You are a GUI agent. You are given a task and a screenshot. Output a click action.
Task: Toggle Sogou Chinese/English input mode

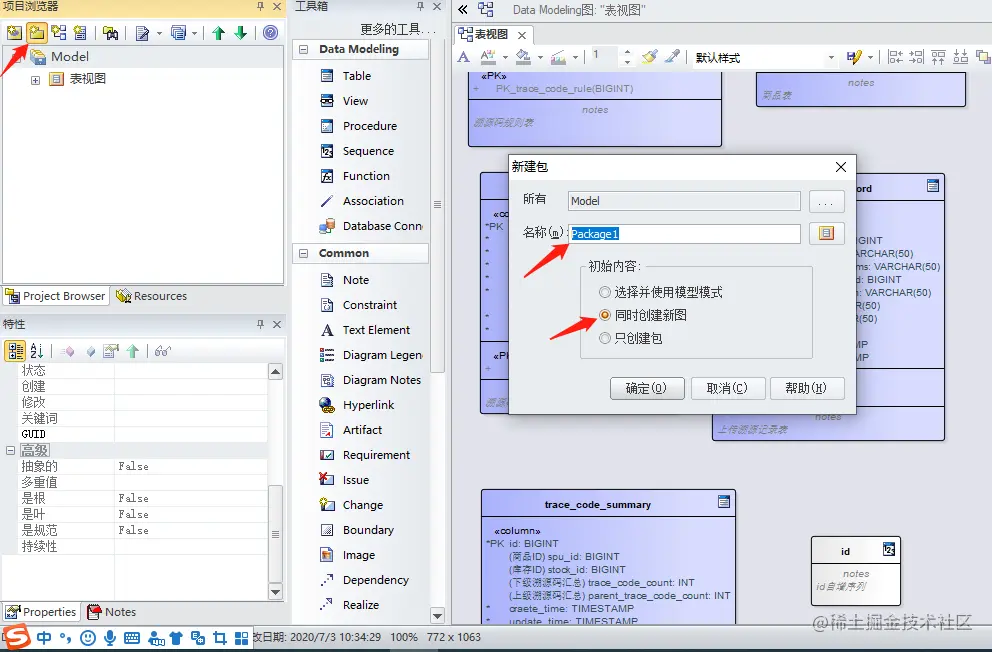pyautogui.click(x=44, y=637)
